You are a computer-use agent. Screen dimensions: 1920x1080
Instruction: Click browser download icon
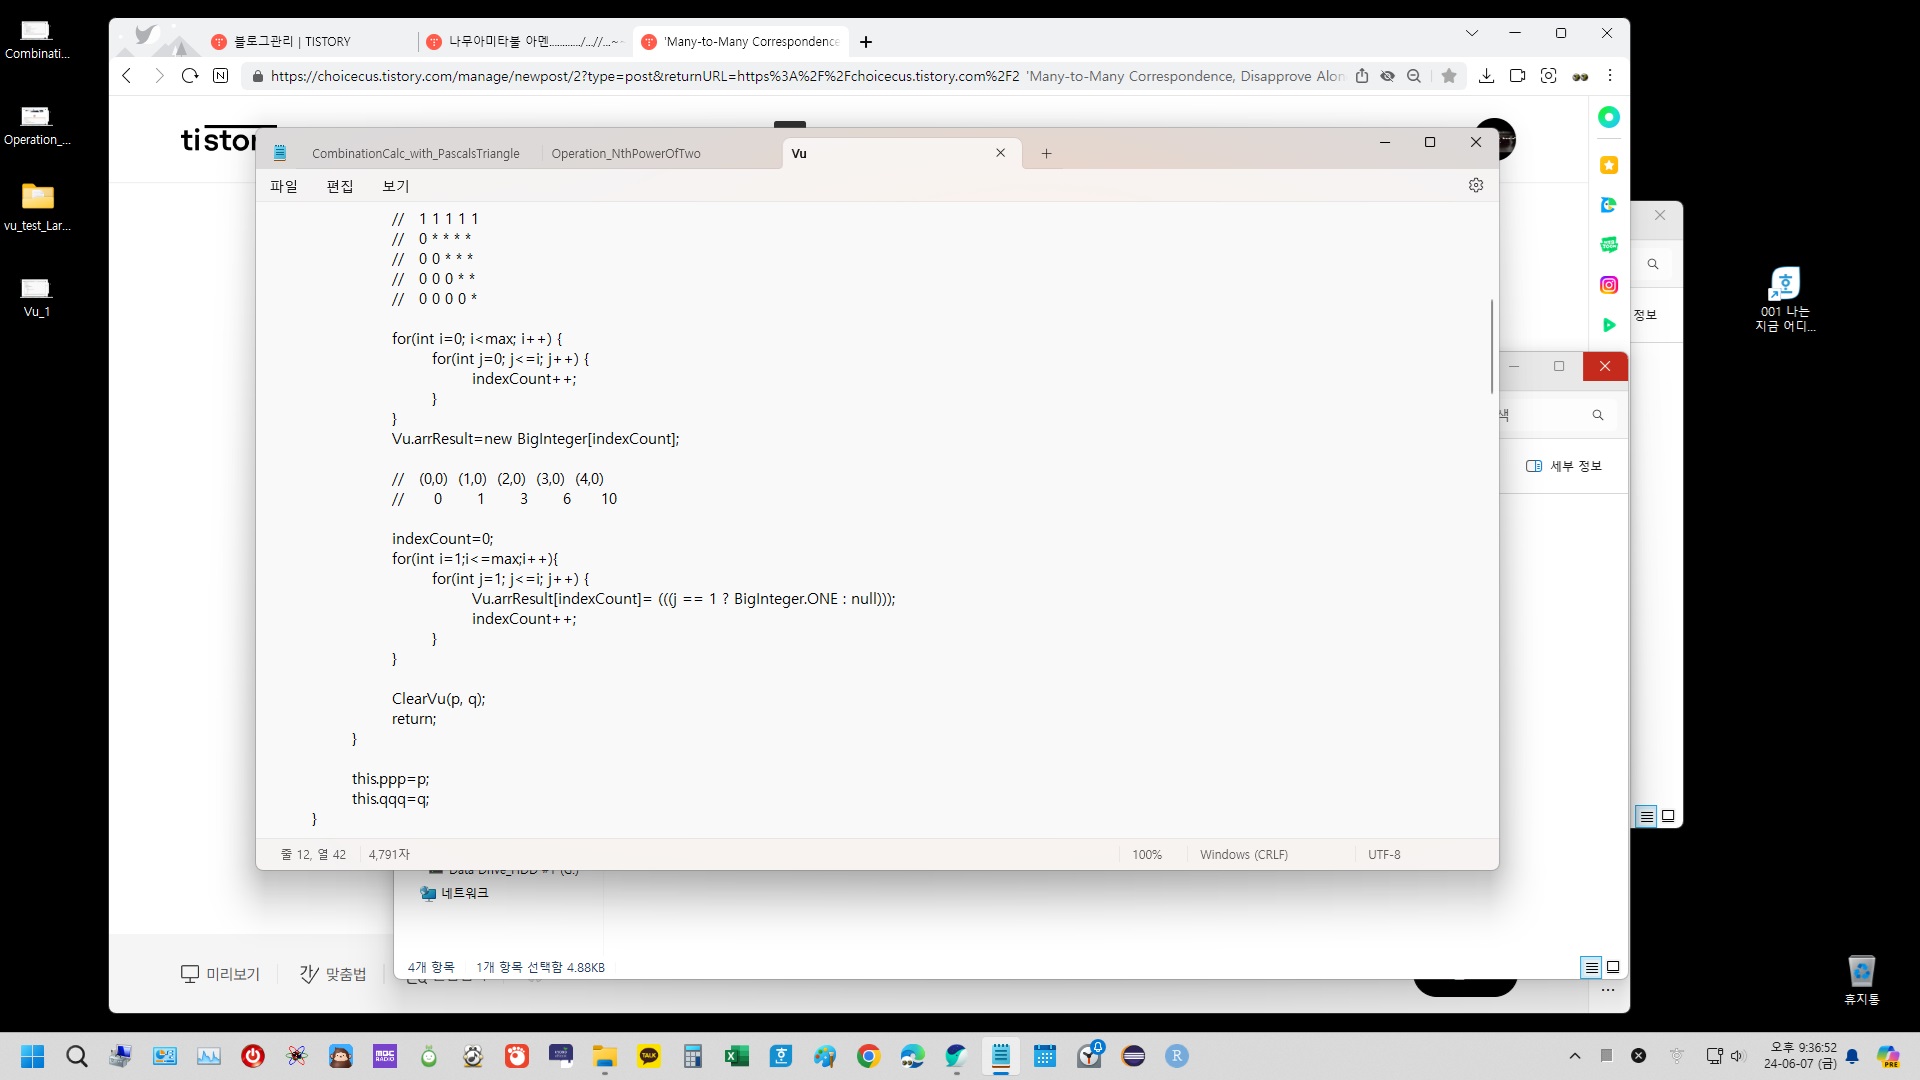[1486, 76]
